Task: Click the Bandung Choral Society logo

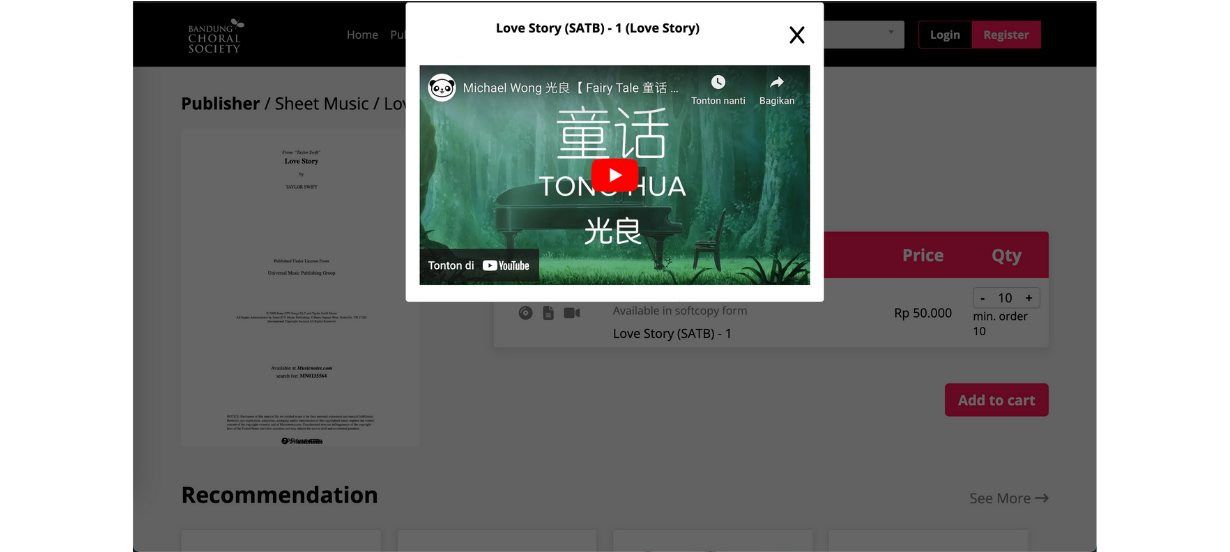Action: (215, 36)
